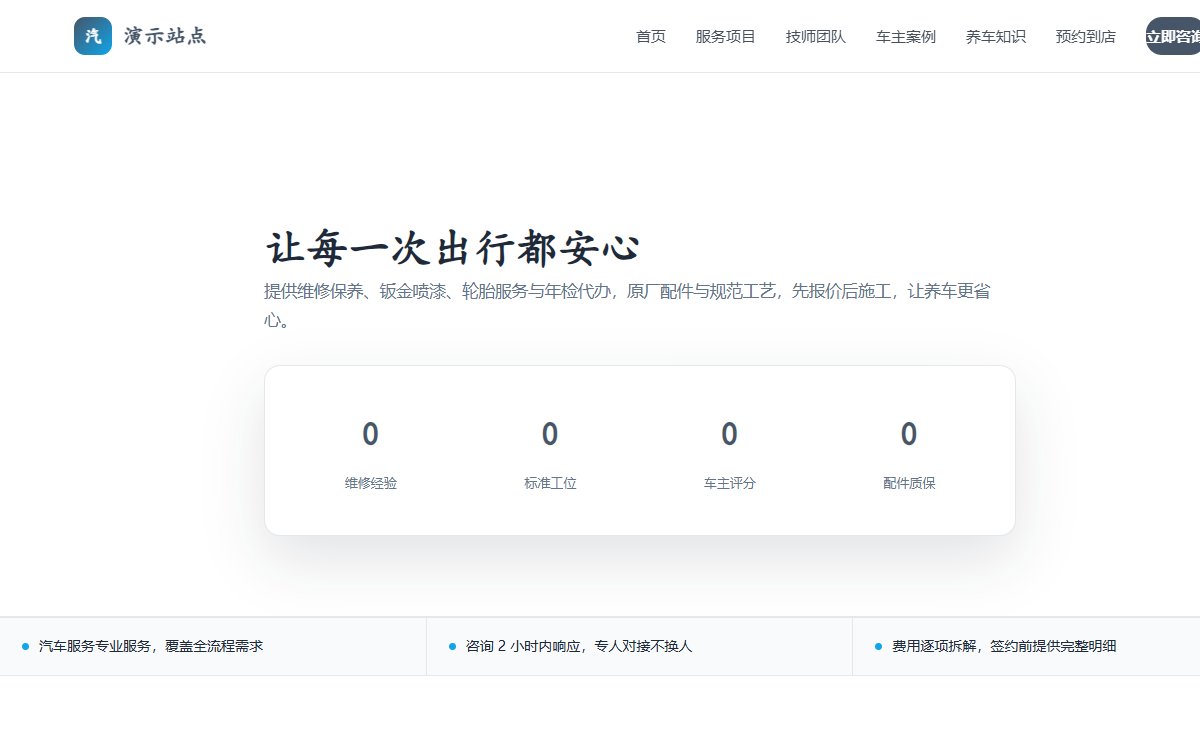1200x750 pixels.
Task: Open 预约到店 nav item
Action: point(1086,37)
